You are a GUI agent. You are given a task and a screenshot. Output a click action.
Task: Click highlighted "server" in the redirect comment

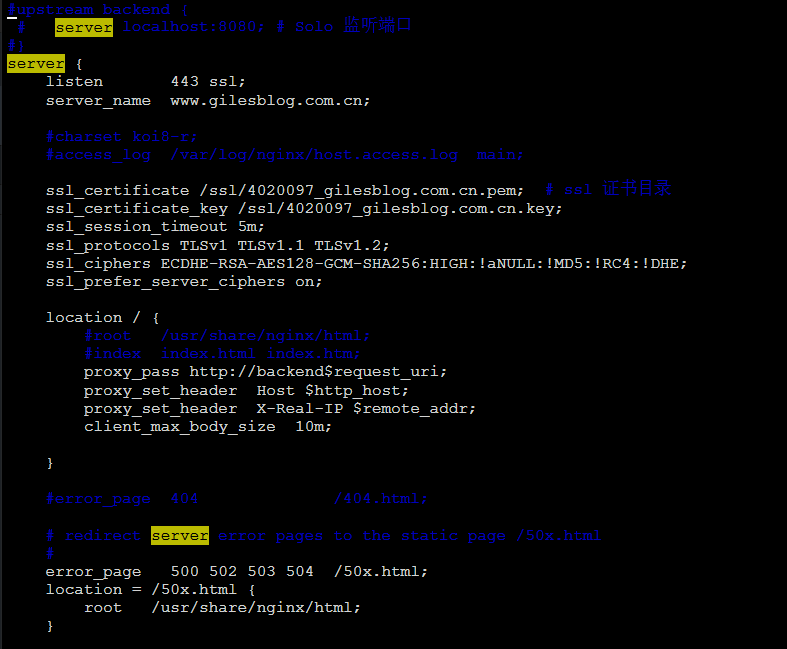(180, 536)
